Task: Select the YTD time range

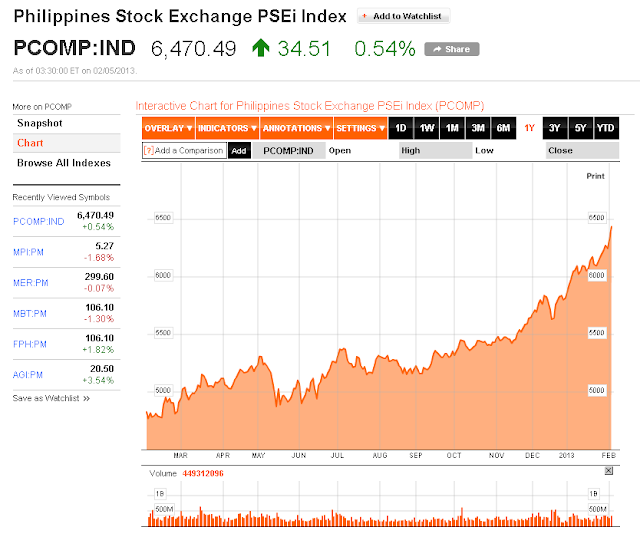Action: [606, 128]
